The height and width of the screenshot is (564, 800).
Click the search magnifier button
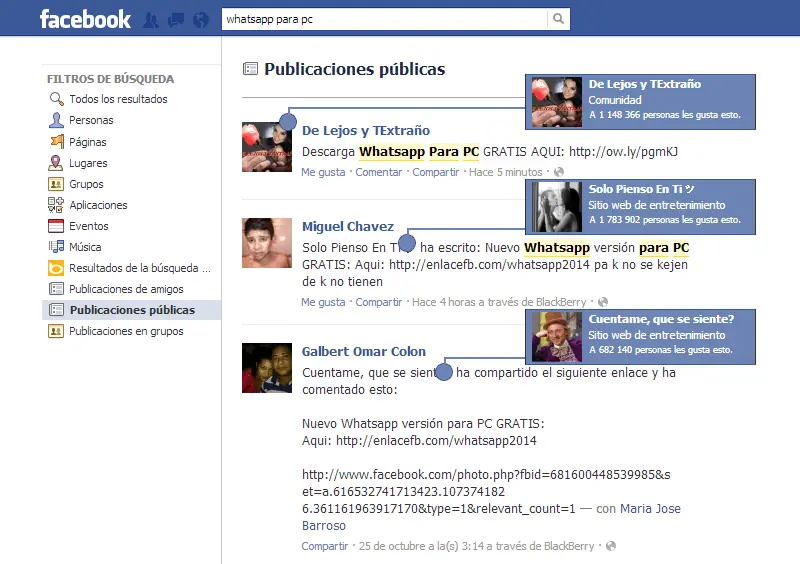(x=559, y=19)
